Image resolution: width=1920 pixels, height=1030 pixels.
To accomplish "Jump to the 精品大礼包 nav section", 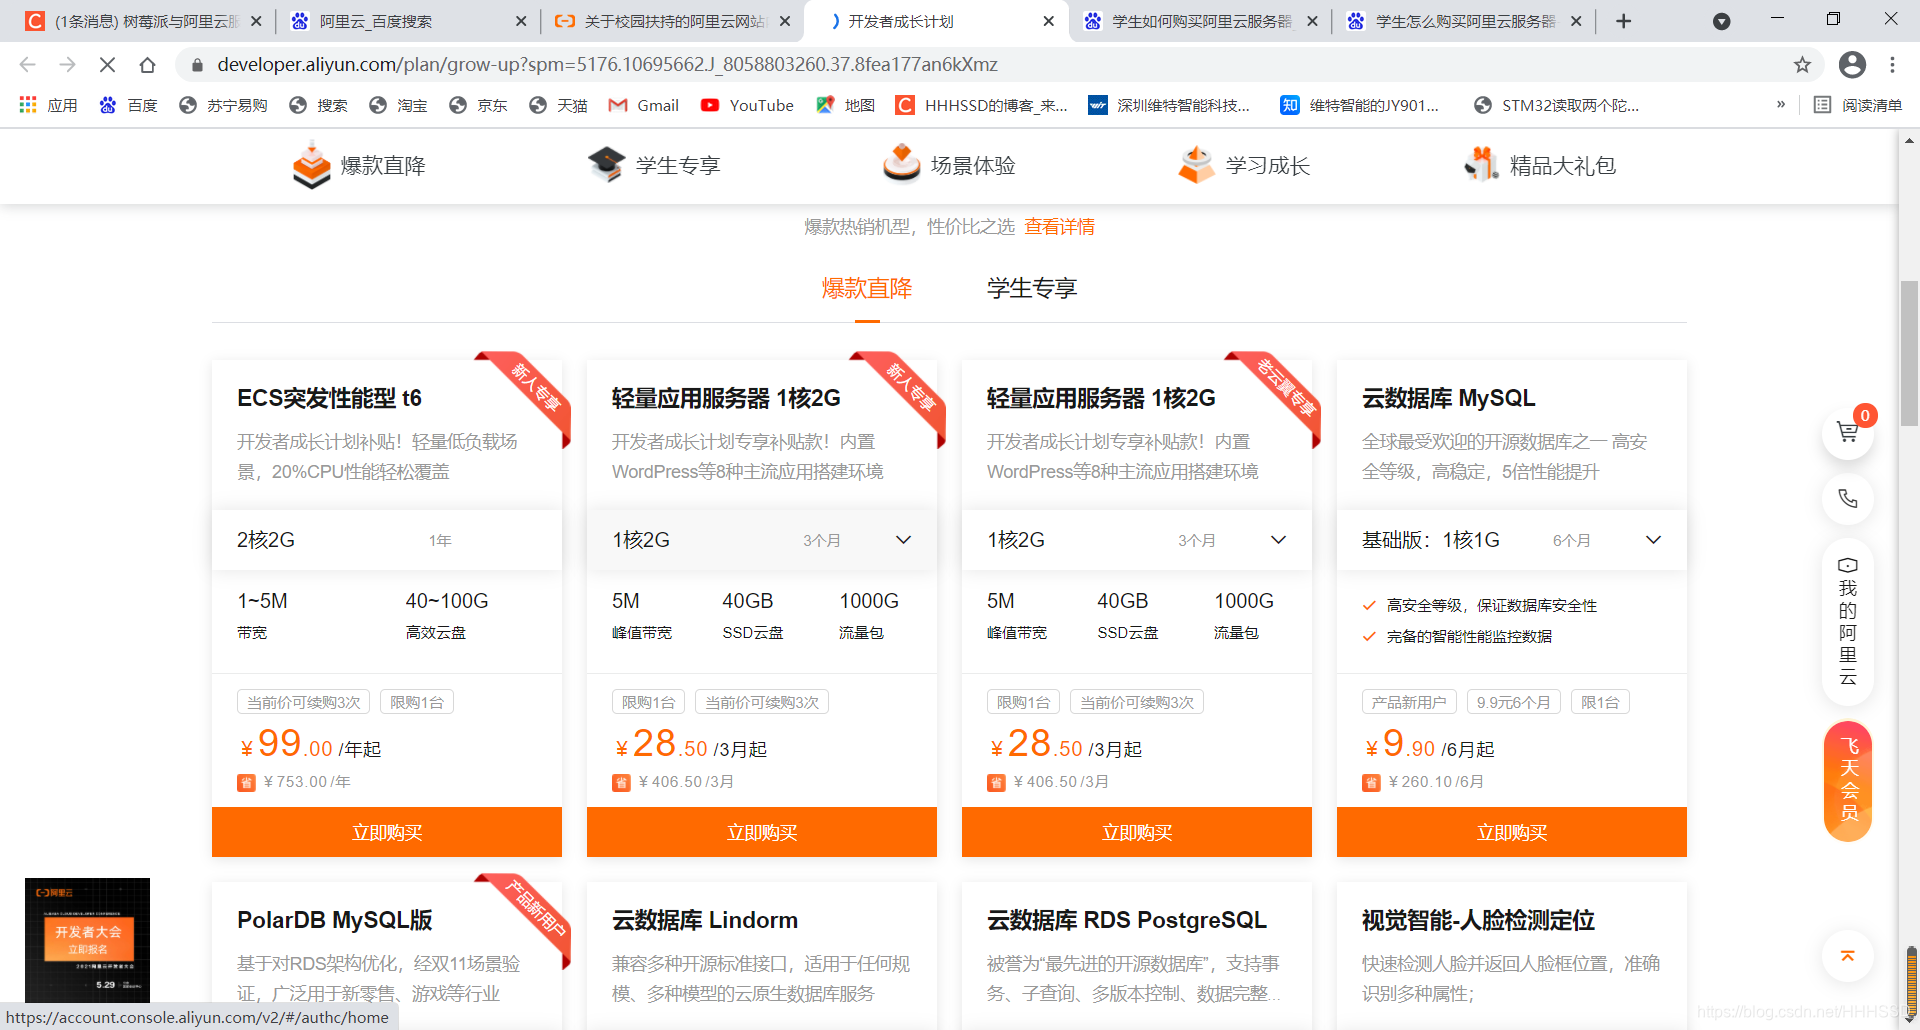I will pyautogui.click(x=1539, y=165).
